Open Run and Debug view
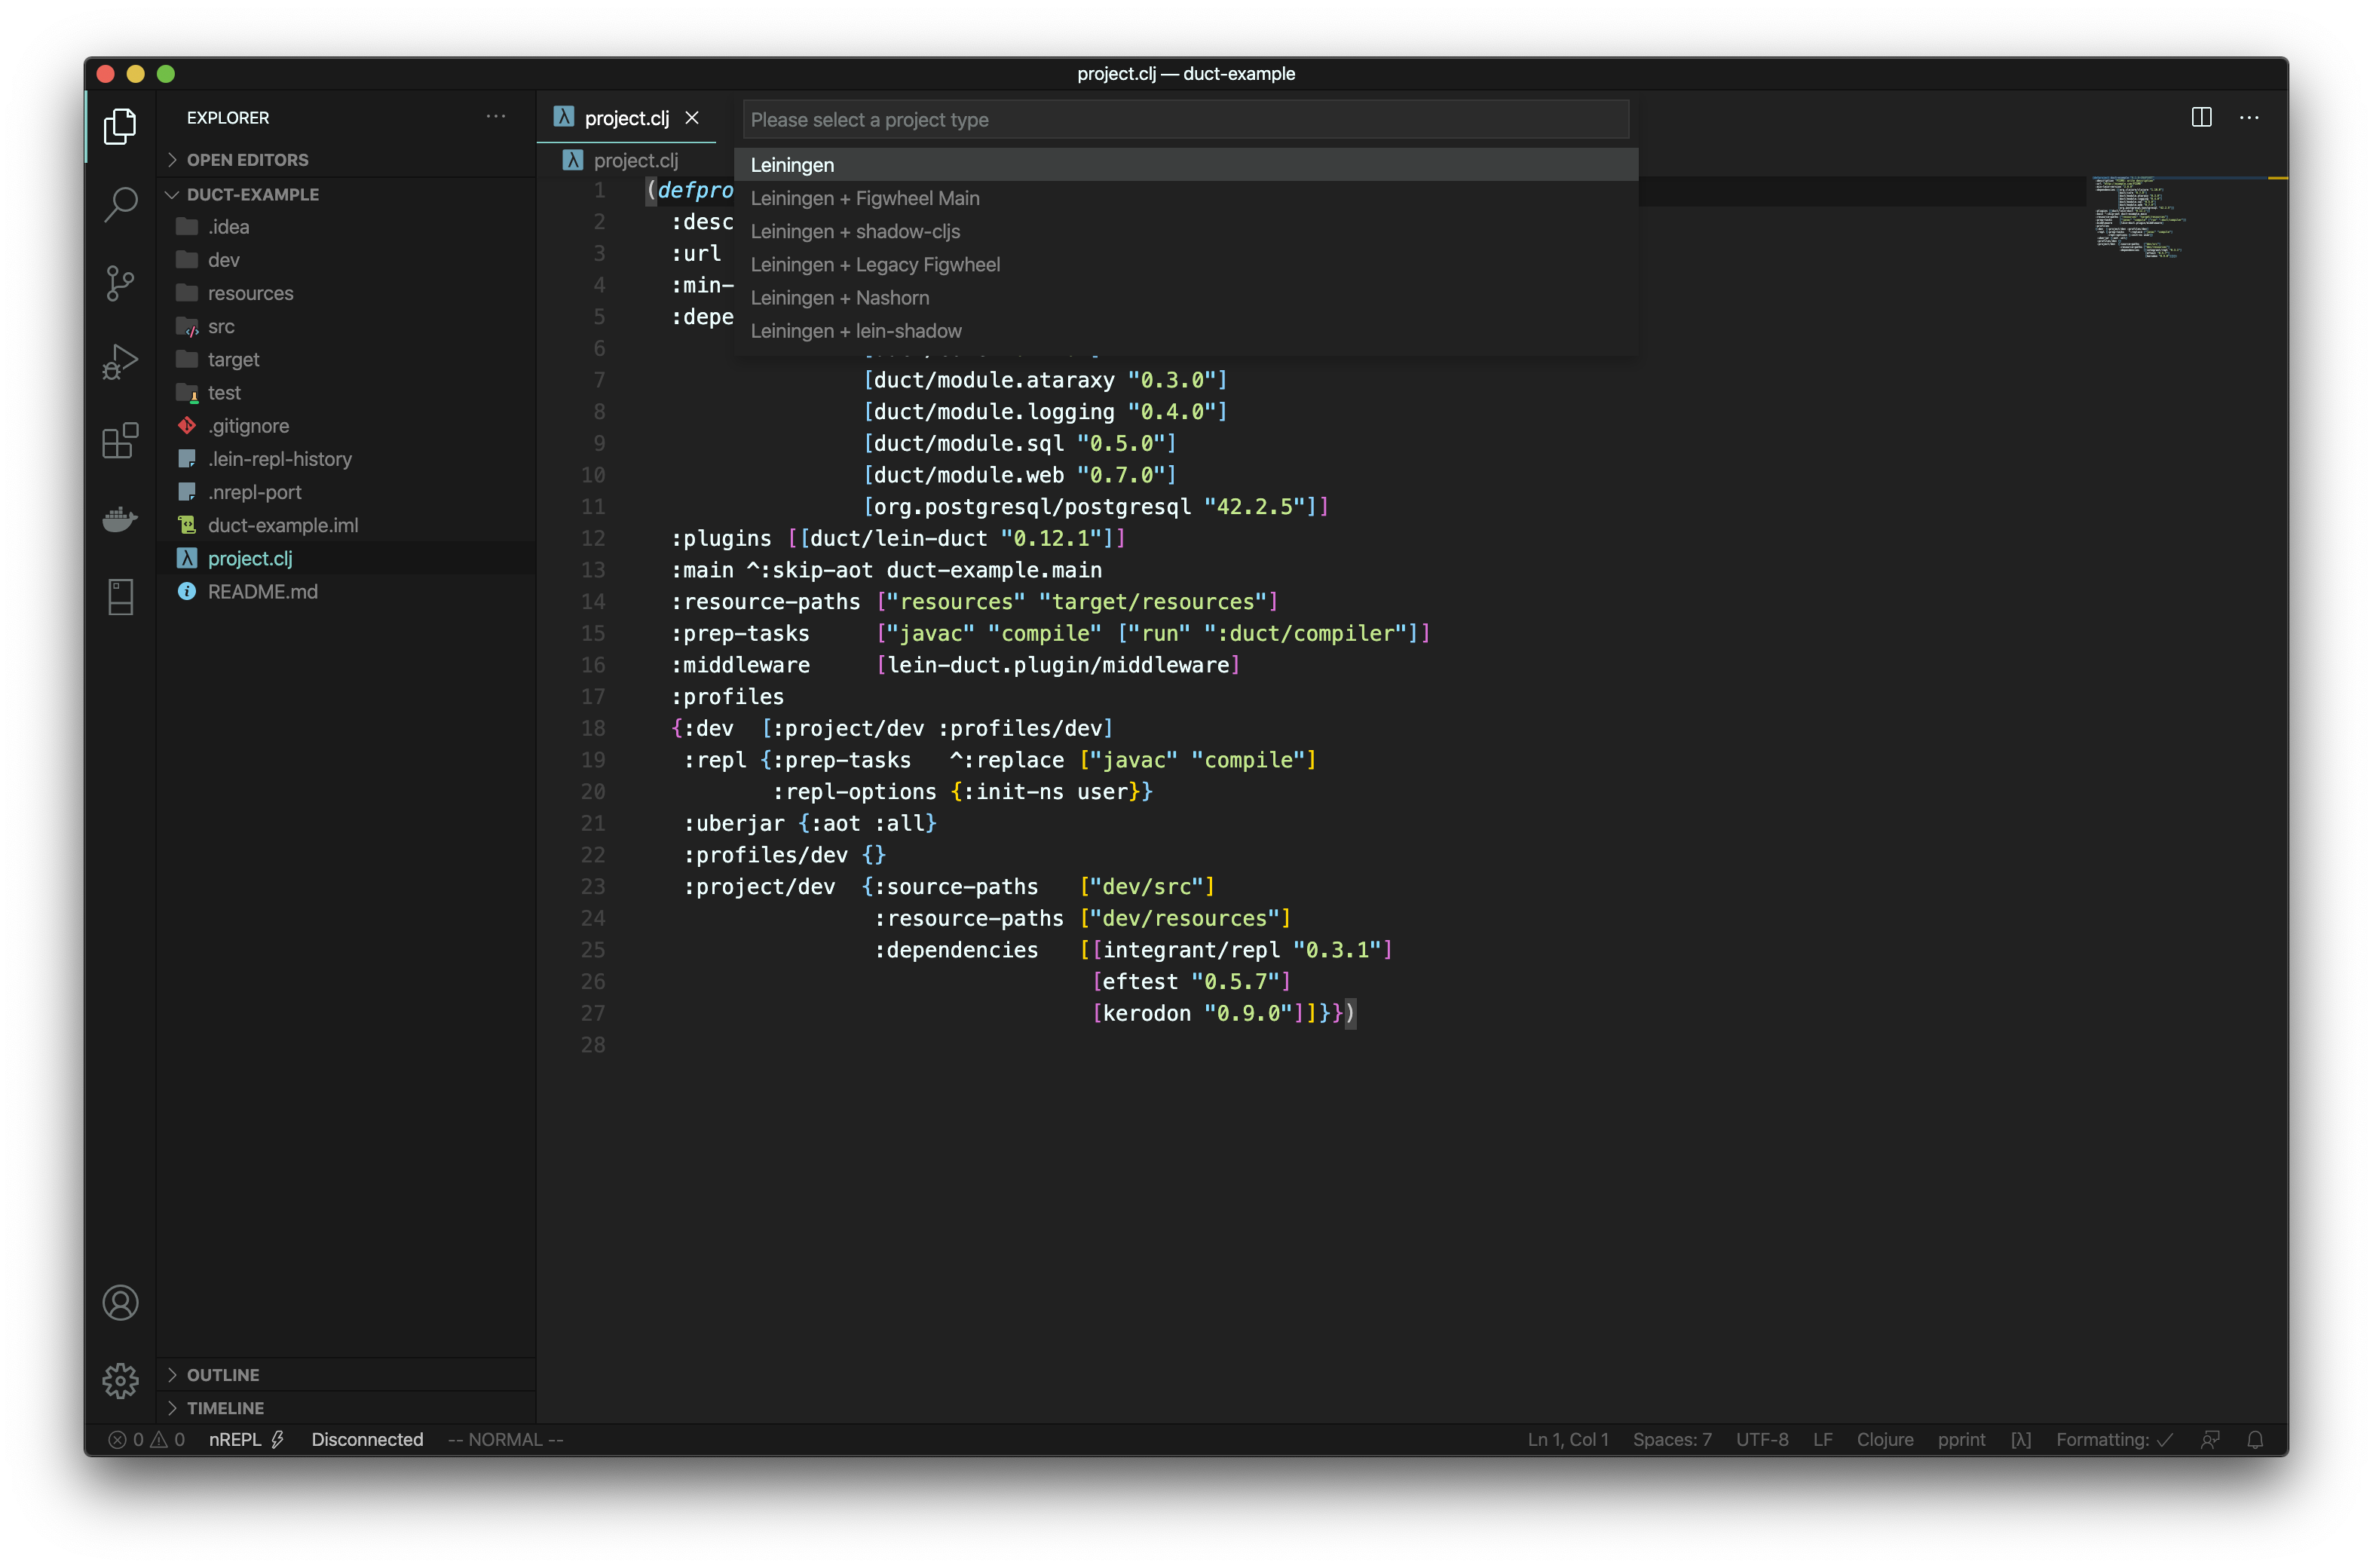2373x1568 pixels. [x=120, y=362]
